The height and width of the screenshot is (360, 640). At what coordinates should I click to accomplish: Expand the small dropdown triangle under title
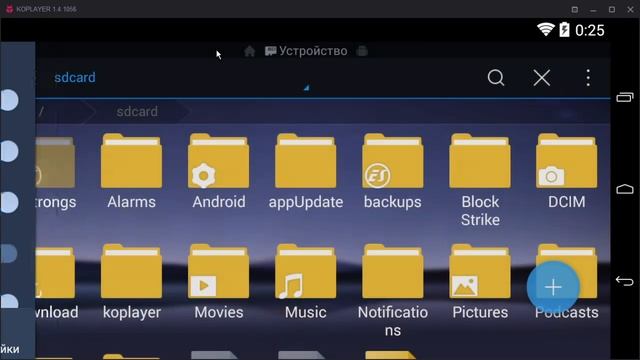click(306, 87)
